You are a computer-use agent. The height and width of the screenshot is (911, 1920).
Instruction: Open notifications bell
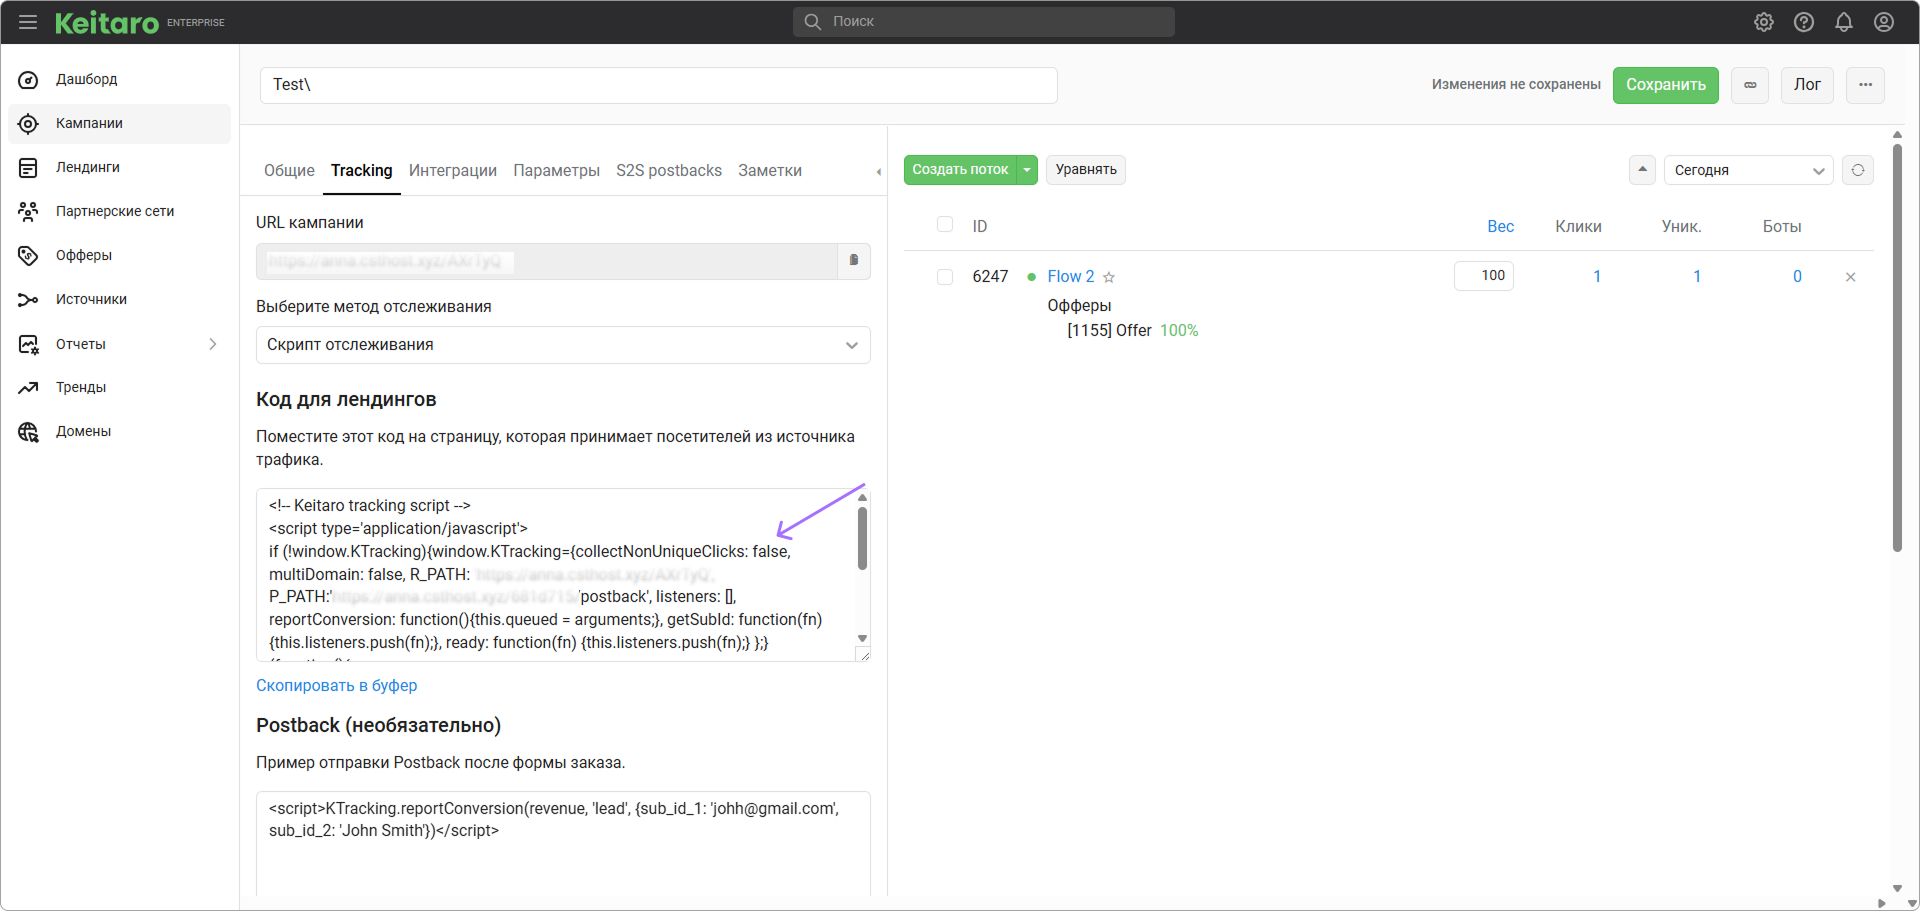(x=1844, y=22)
